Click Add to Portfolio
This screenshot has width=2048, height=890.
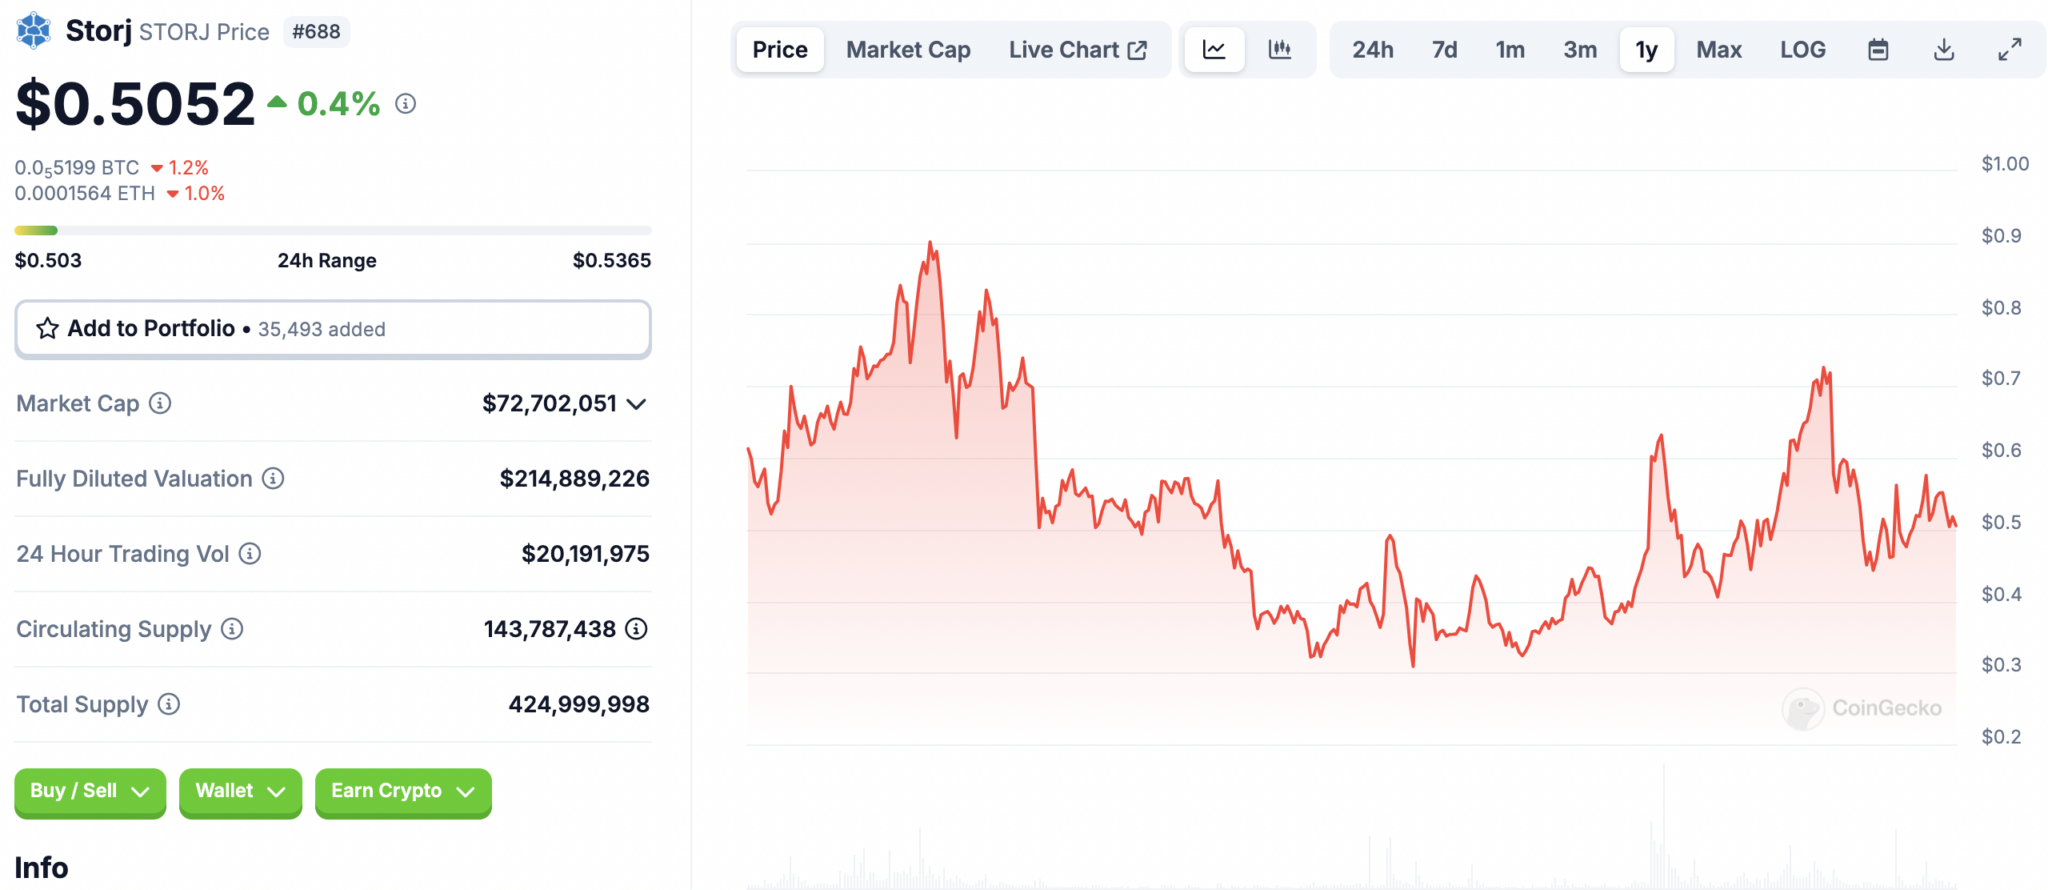[150, 328]
